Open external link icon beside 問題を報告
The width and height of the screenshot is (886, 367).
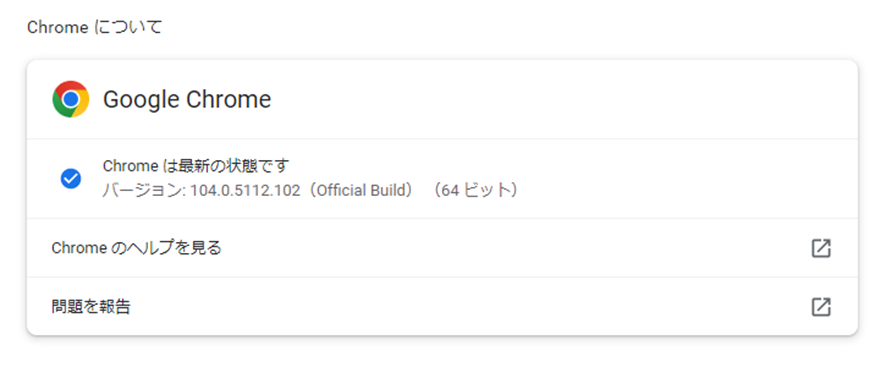pyautogui.click(x=821, y=306)
